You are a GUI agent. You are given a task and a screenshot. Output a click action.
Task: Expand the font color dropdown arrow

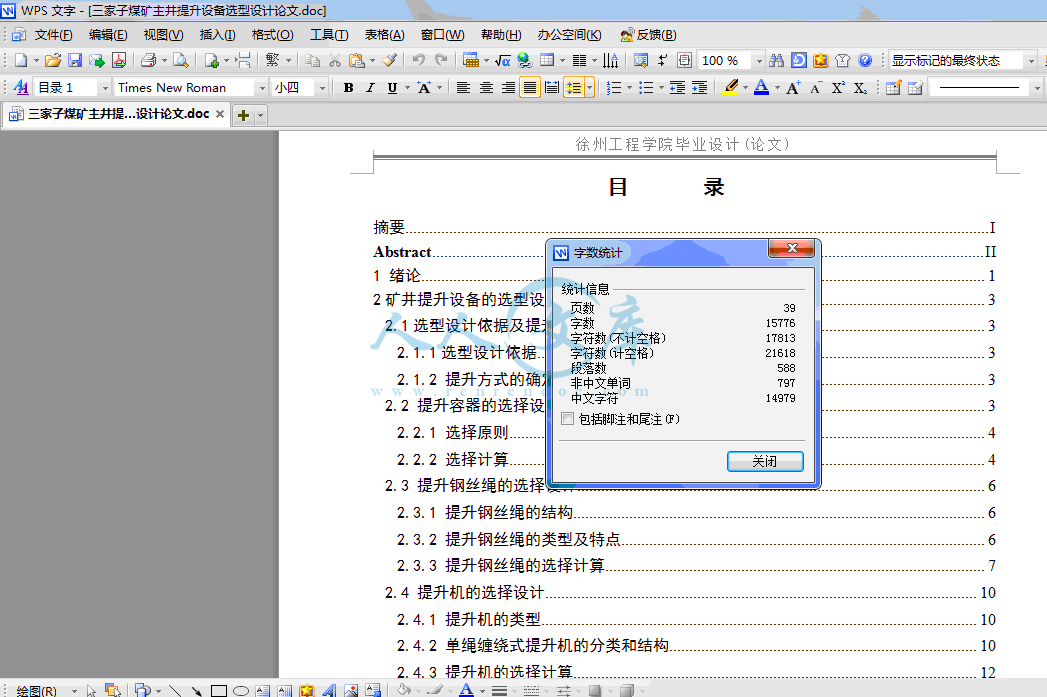777,87
